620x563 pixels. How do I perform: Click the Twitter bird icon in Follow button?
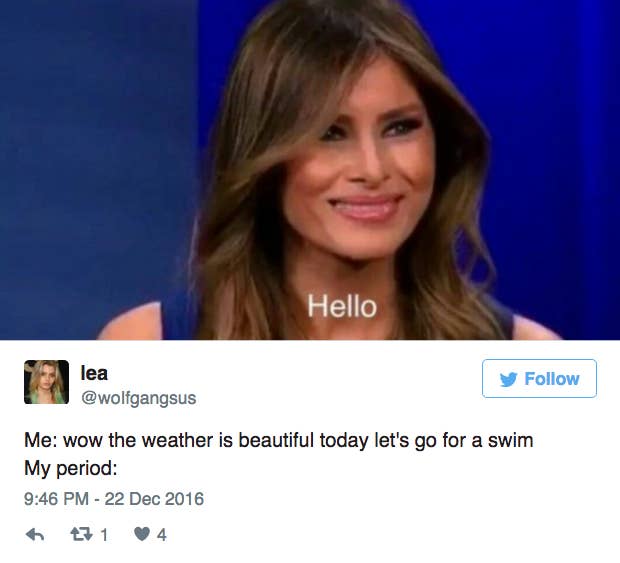(508, 379)
